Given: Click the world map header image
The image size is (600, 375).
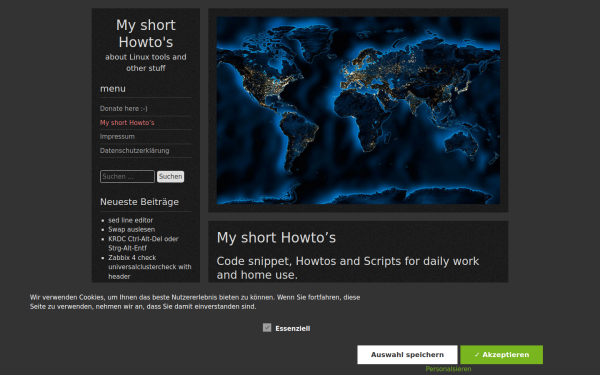Looking at the screenshot, I should [x=358, y=110].
